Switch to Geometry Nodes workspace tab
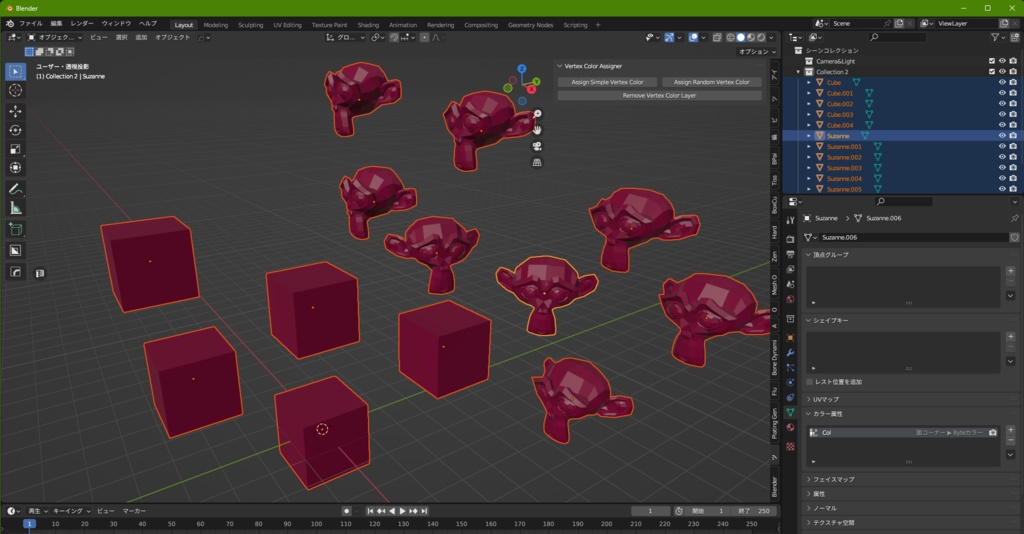1024x534 pixels. pos(530,25)
